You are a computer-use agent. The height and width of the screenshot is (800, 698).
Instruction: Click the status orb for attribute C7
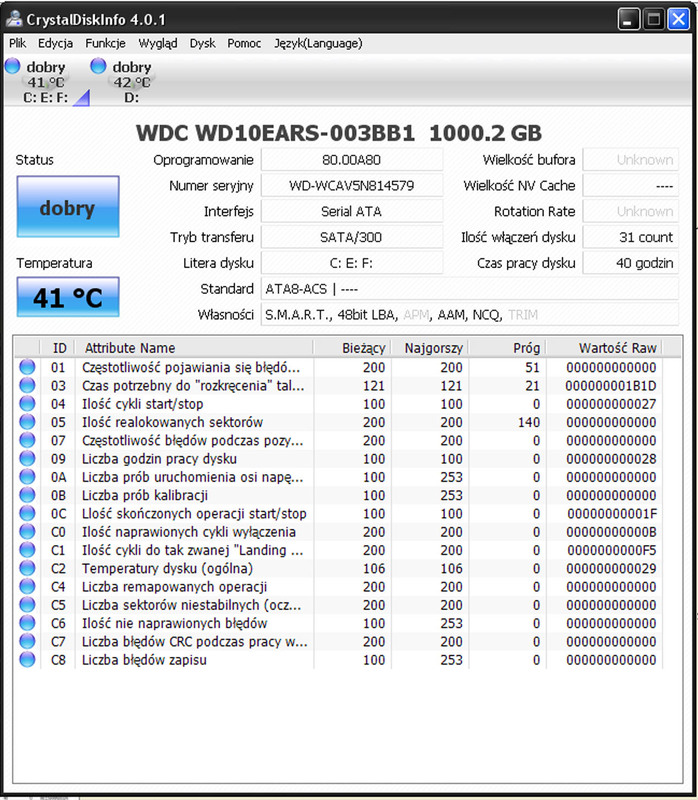click(x=27, y=641)
